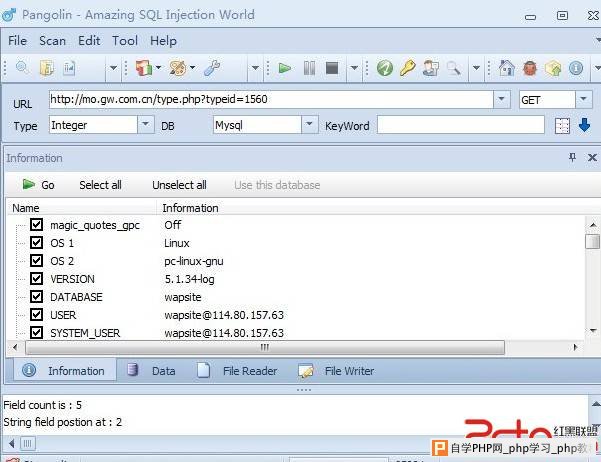Click the horizontal scrollbar thumb in list
Screen dimensions: 601x462
pyautogui.click(x=264, y=347)
